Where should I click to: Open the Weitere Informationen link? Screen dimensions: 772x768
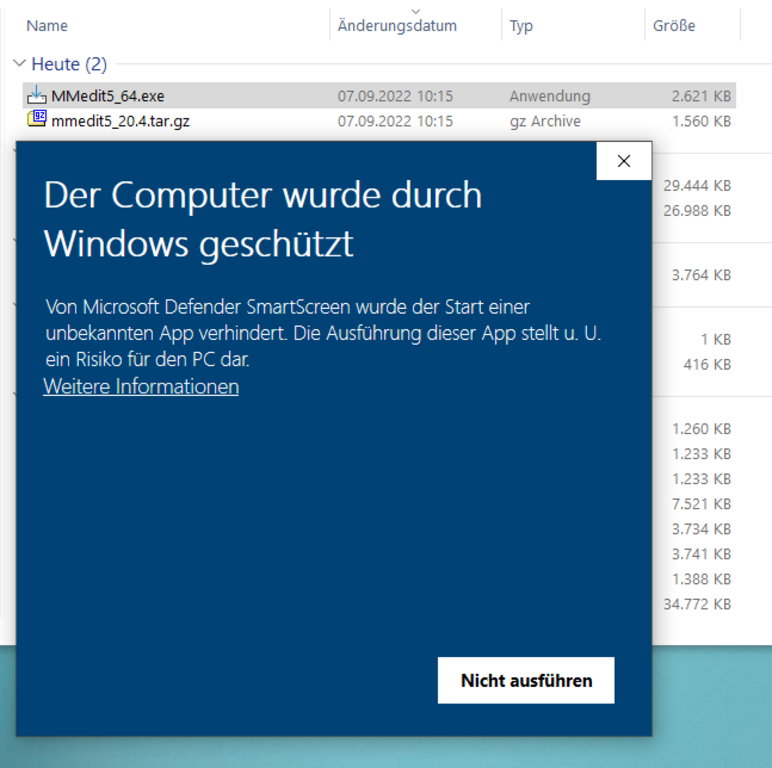pos(141,386)
